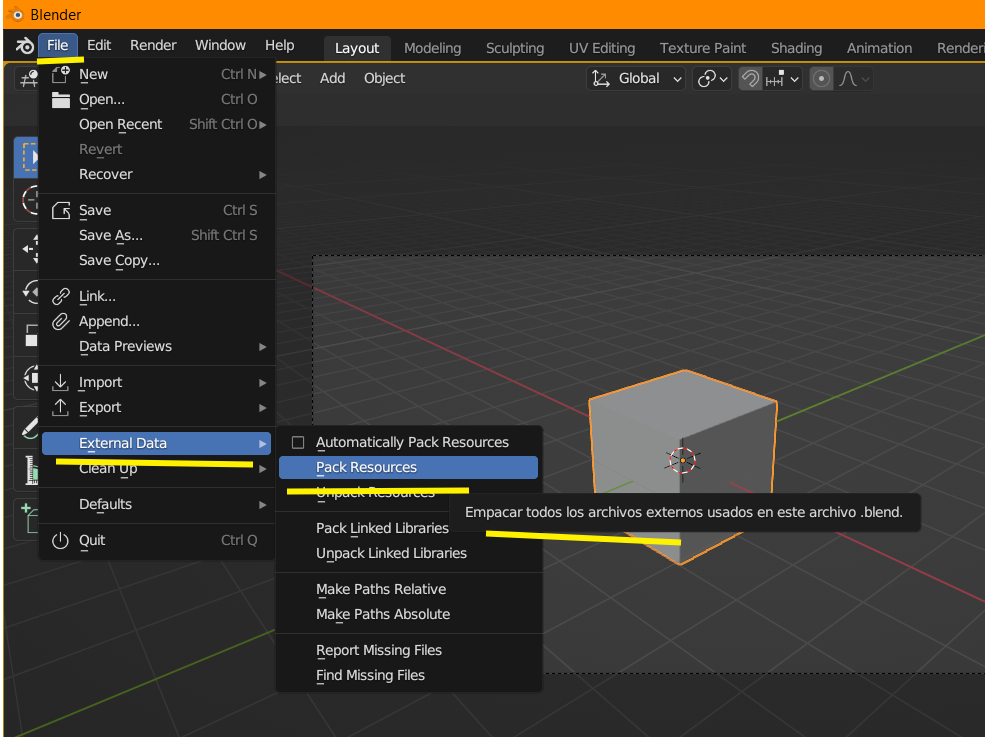Image resolution: width=985 pixels, height=737 pixels.
Task: Click the Save file icon
Action: (x=60, y=210)
